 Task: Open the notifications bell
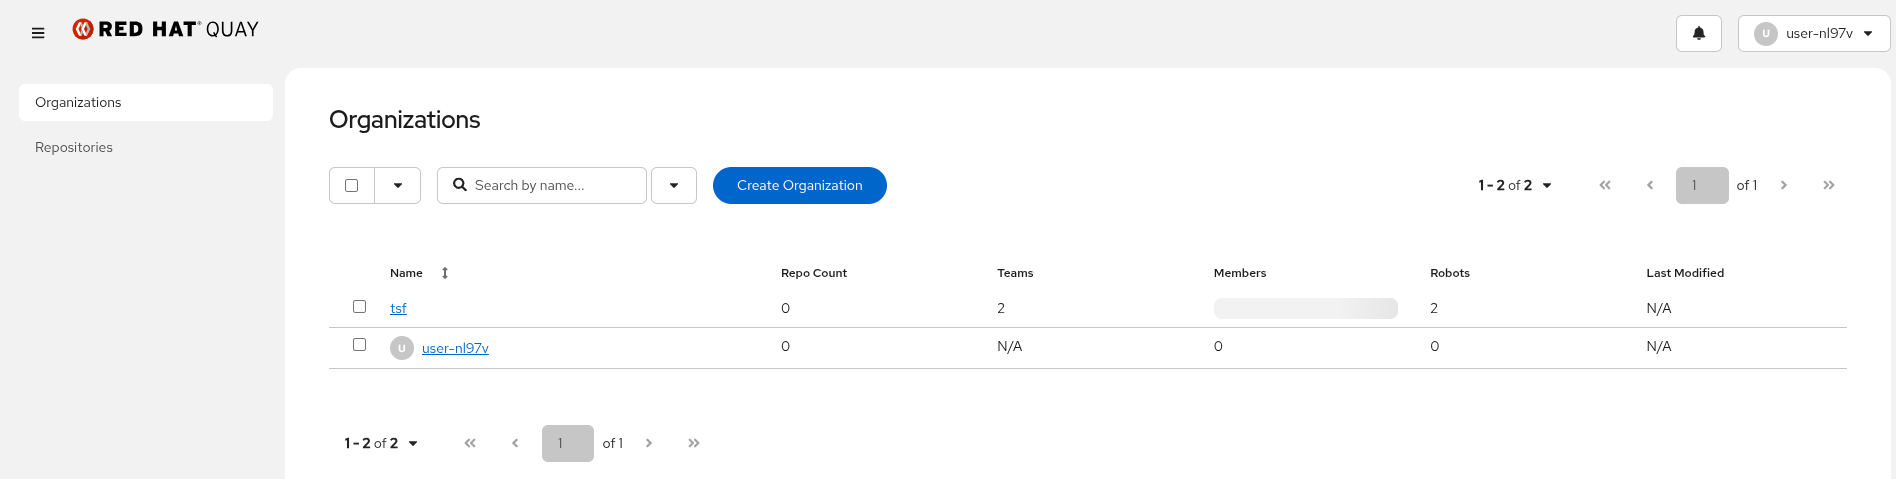[1699, 33]
